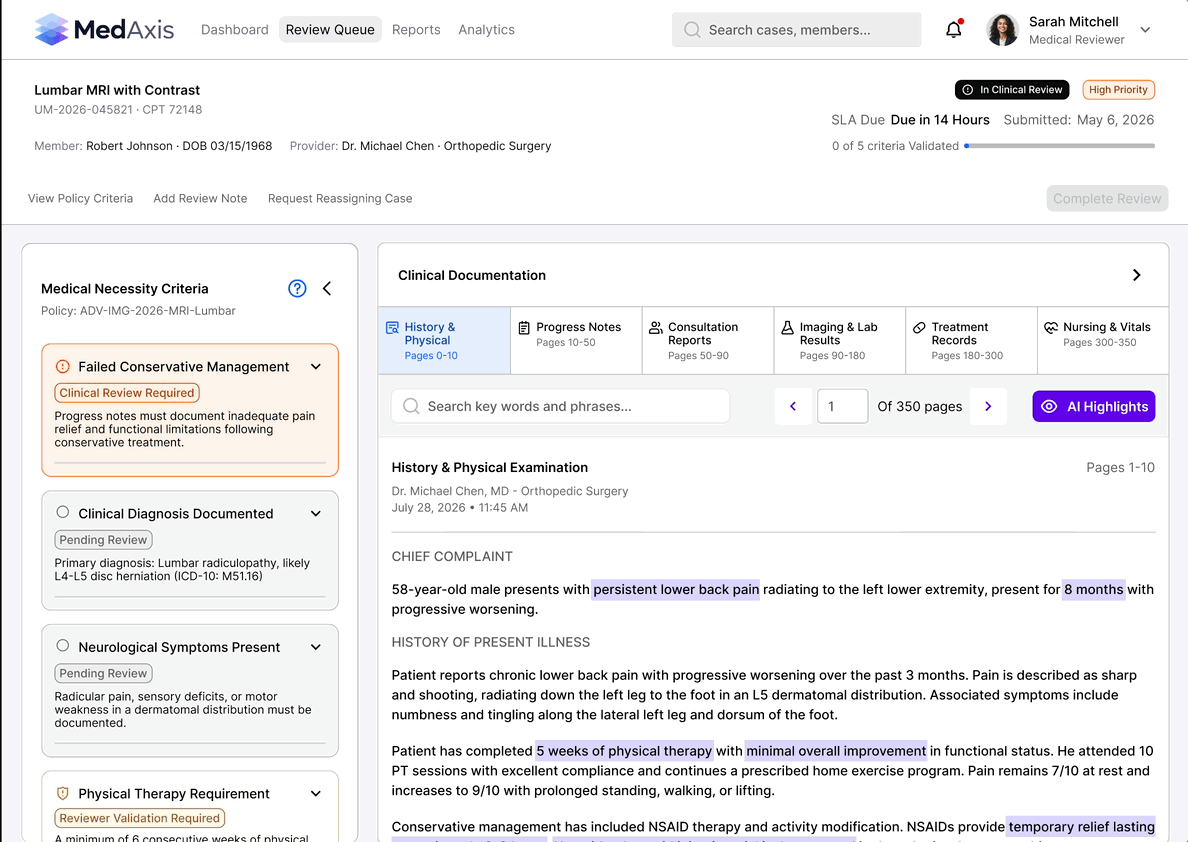
Task: Click the eye icon on AI Highlights
Action: [1049, 406]
